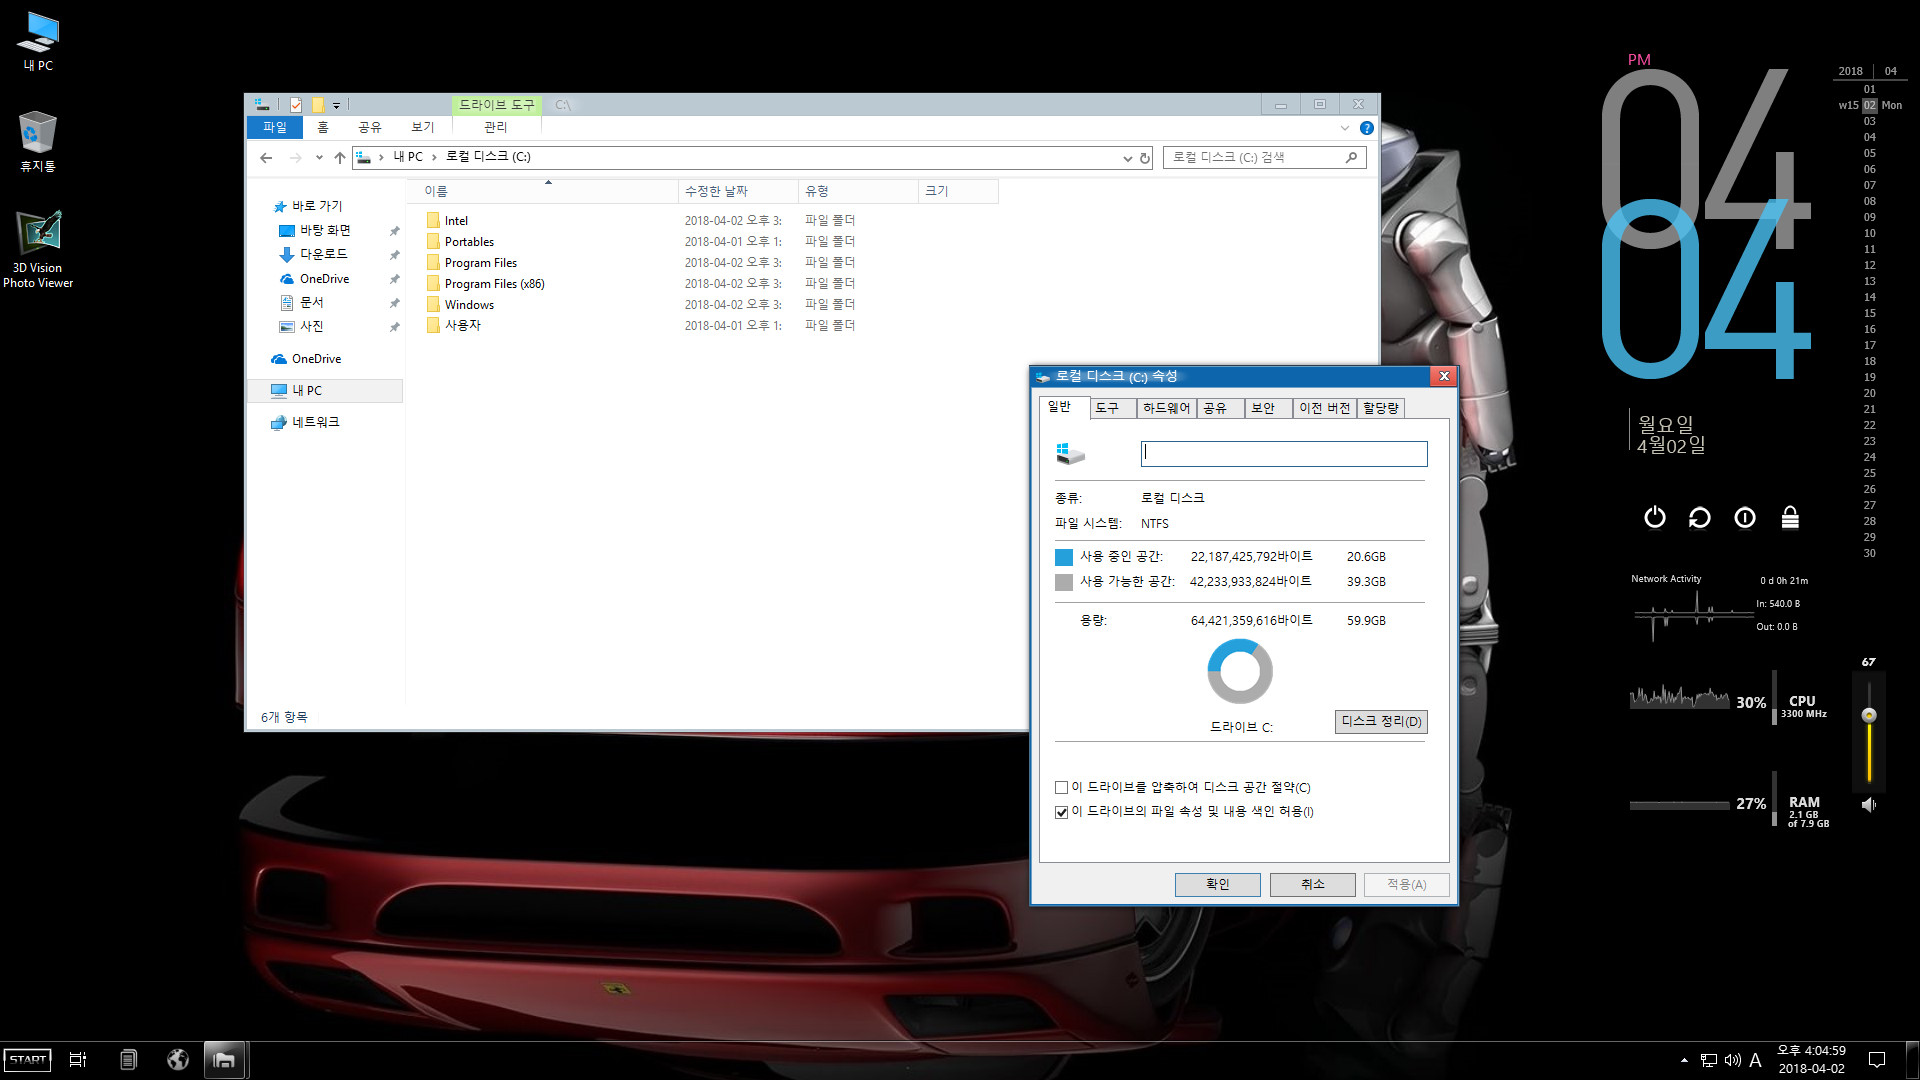Open the 관리 drive tools tab

click(x=496, y=127)
